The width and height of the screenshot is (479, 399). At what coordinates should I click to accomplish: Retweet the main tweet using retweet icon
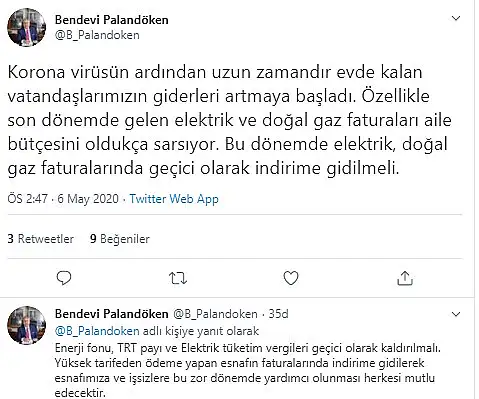(178, 278)
